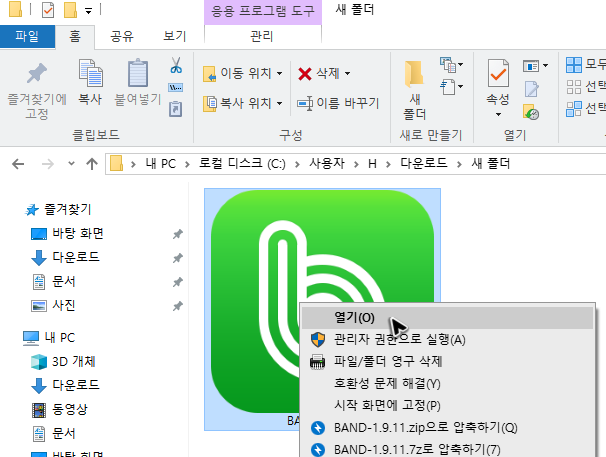Image resolution: width=606 pixels, height=457 pixels.
Task: Choose BAND-1.9.11.zip으로 압축하기(Q)
Action: [448, 428]
